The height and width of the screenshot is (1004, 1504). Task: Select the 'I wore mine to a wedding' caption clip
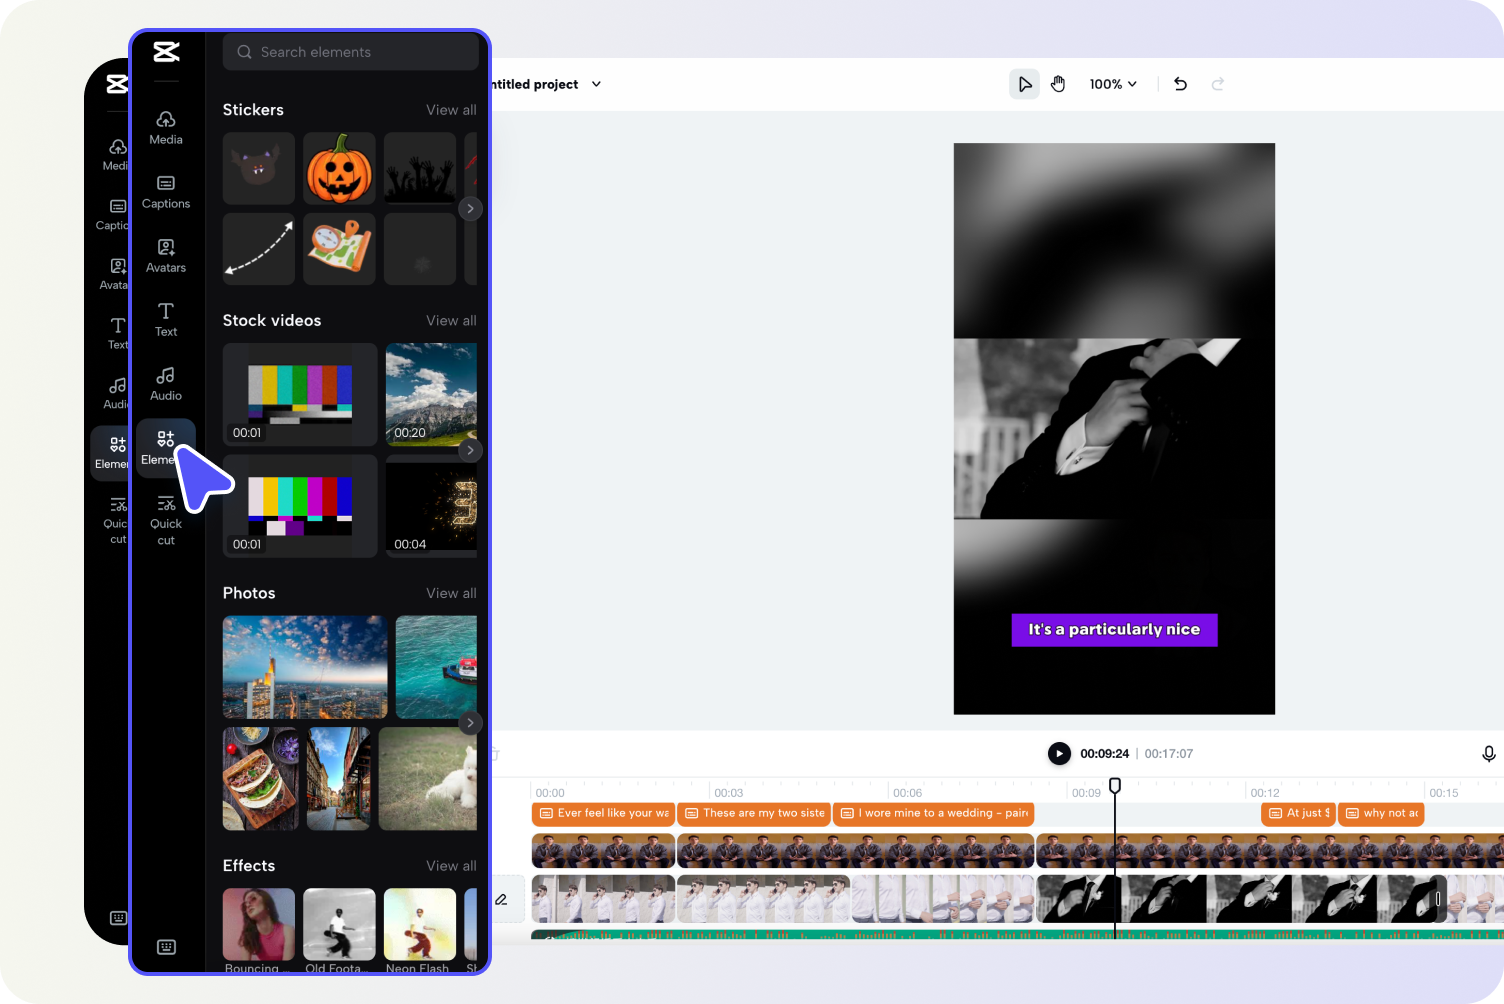coord(933,814)
